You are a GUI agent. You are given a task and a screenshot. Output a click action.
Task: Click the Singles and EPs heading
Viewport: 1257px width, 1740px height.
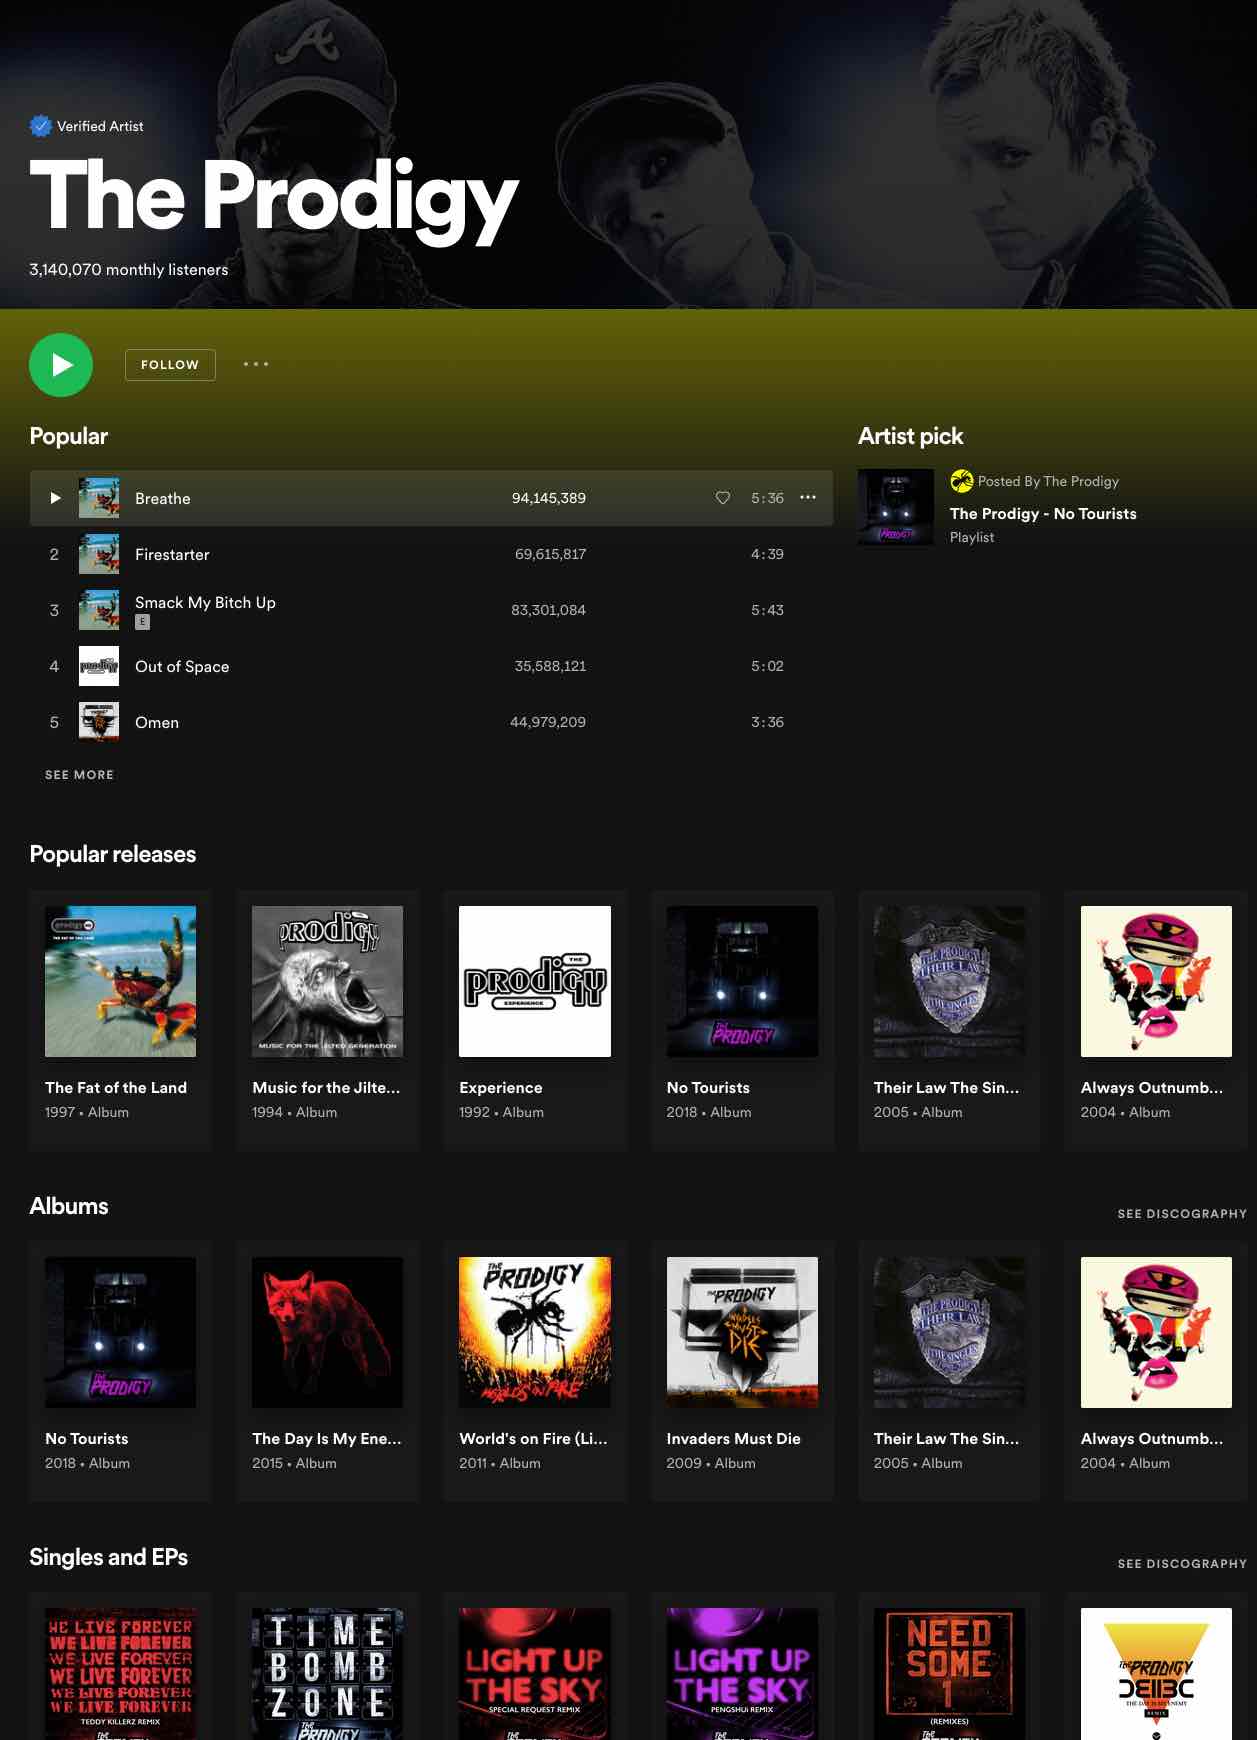[x=108, y=1557]
